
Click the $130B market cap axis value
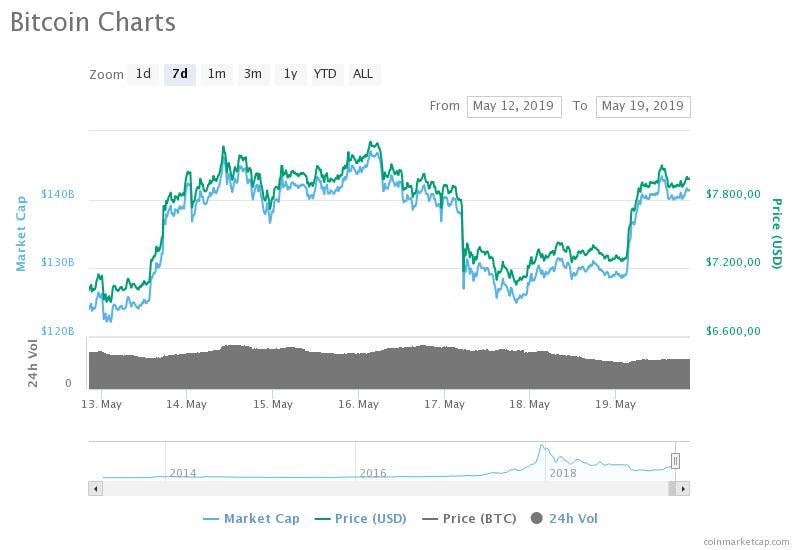pos(58,262)
